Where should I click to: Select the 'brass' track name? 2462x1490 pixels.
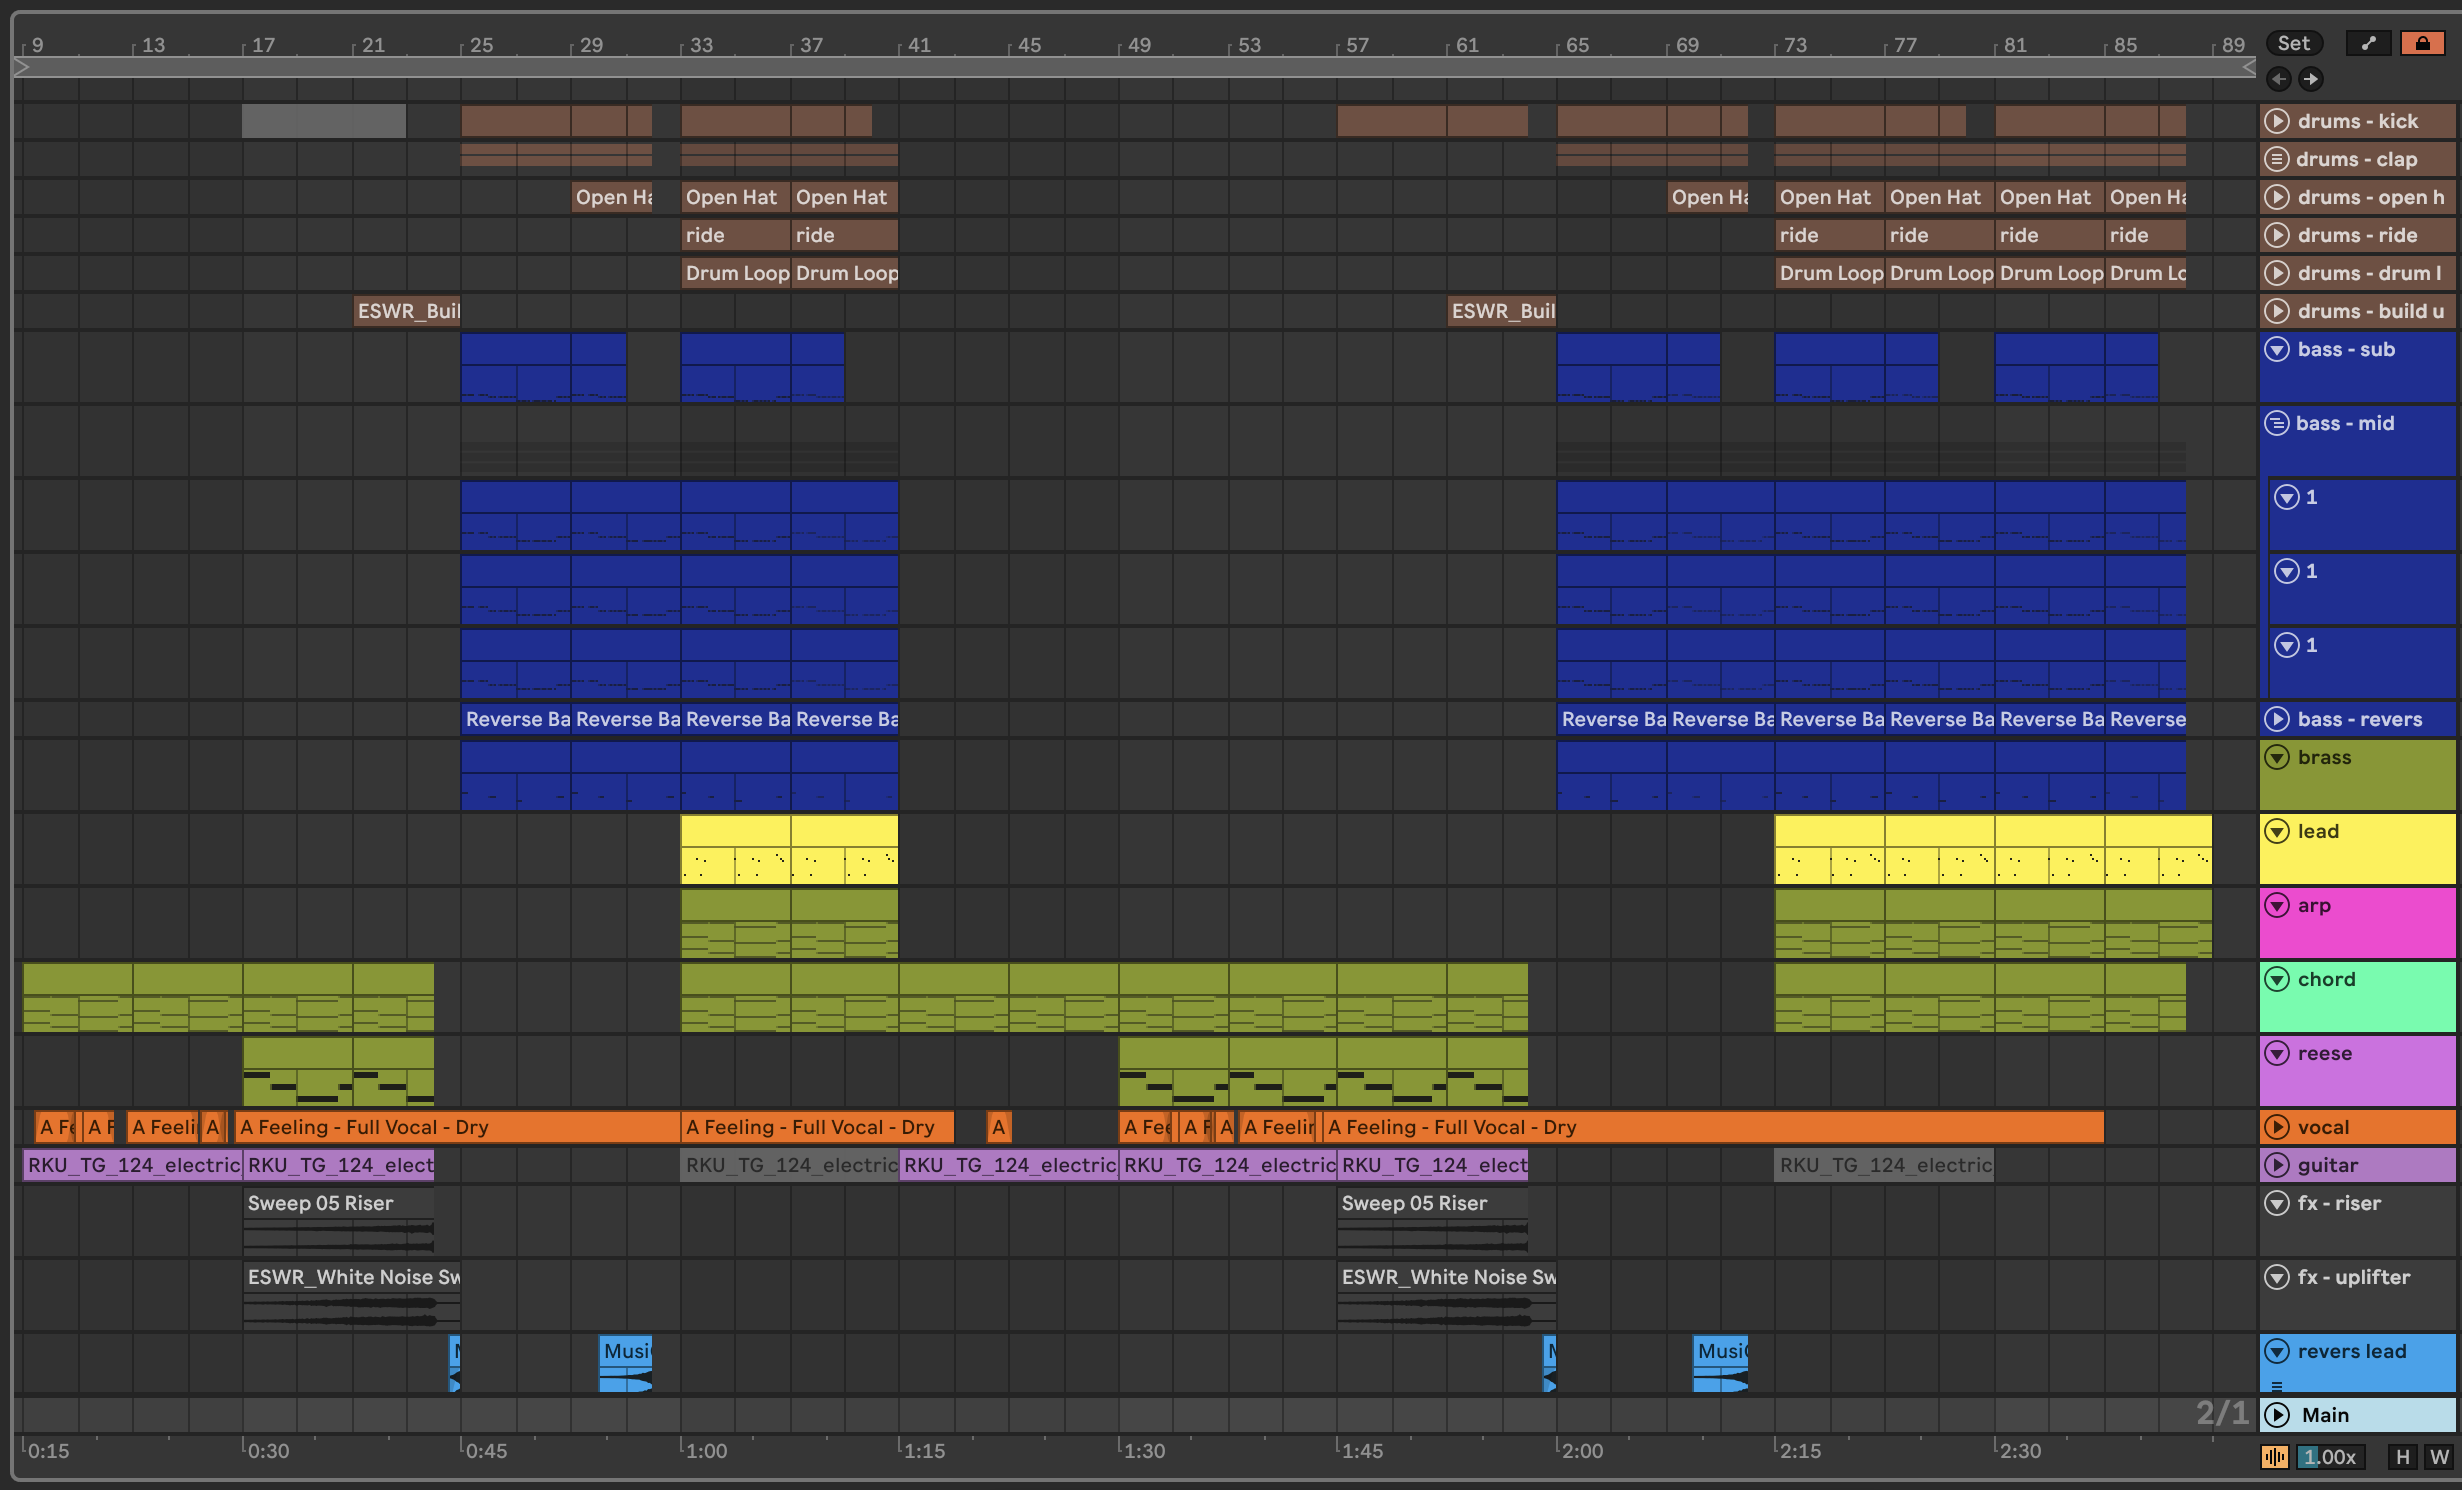click(x=2324, y=757)
